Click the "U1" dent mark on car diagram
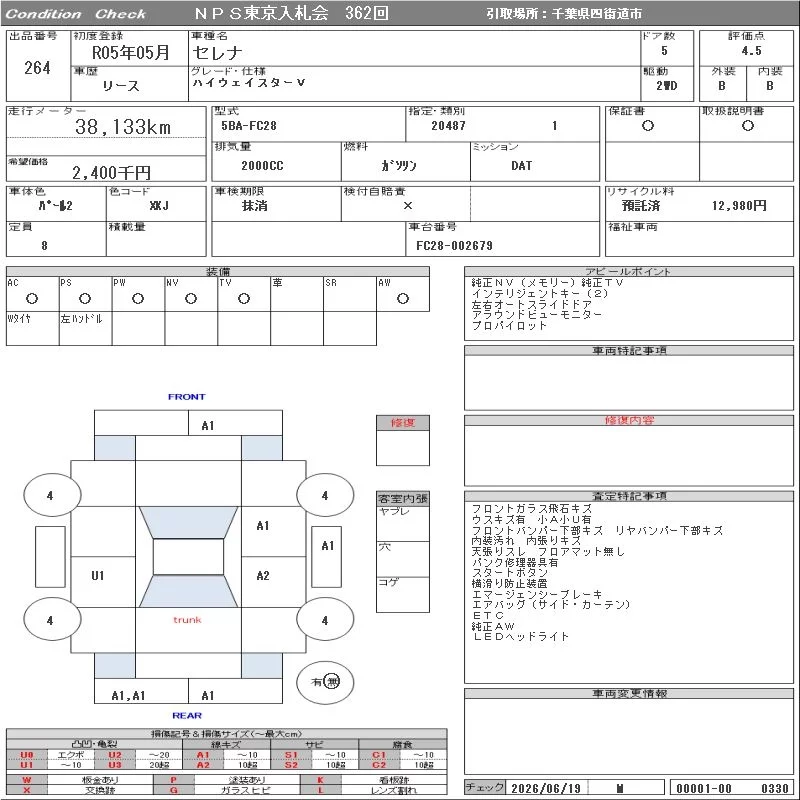Viewport: 800px width, 800px height. pos(97,576)
